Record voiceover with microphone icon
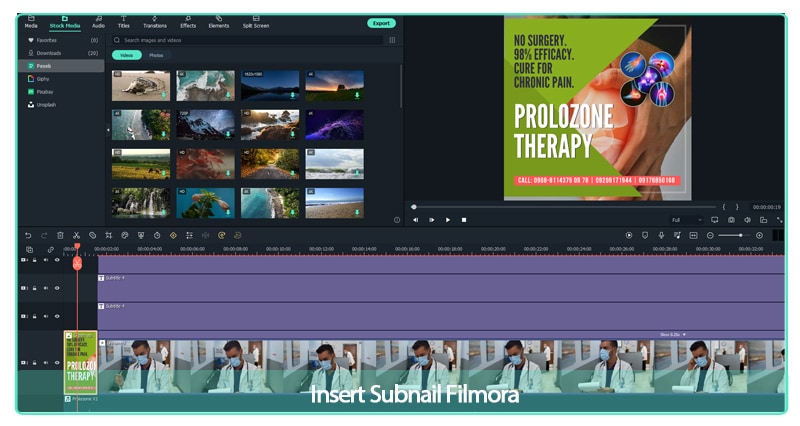This screenshot has height=426, width=800. pyautogui.click(x=661, y=235)
